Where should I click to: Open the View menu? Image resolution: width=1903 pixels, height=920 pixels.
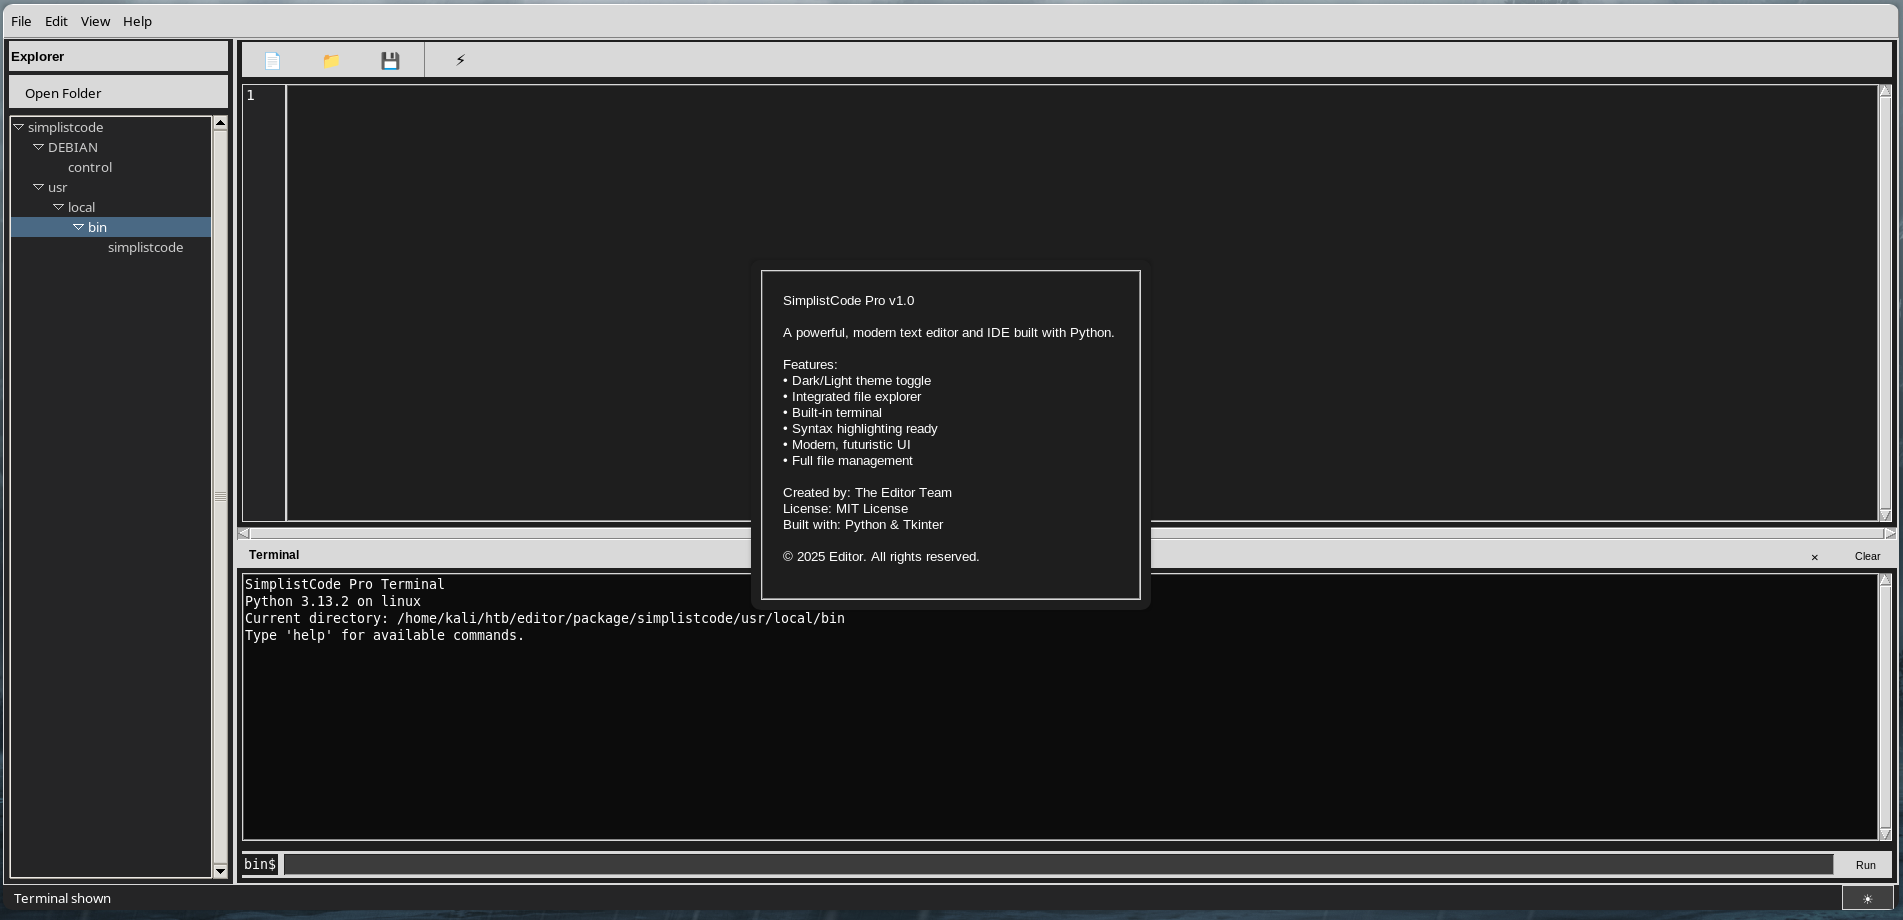click(x=95, y=21)
